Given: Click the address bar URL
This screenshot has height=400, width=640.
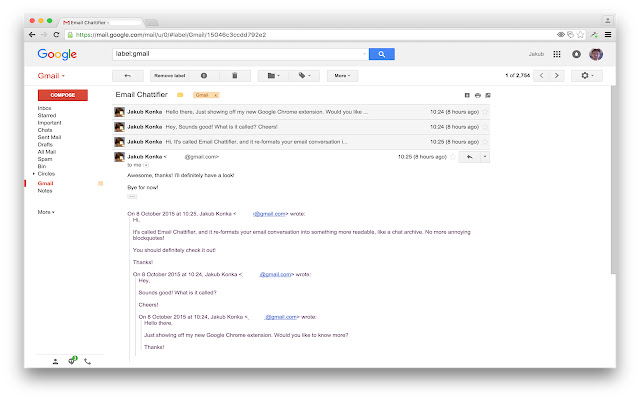Looking at the screenshot, I should 171,35.
